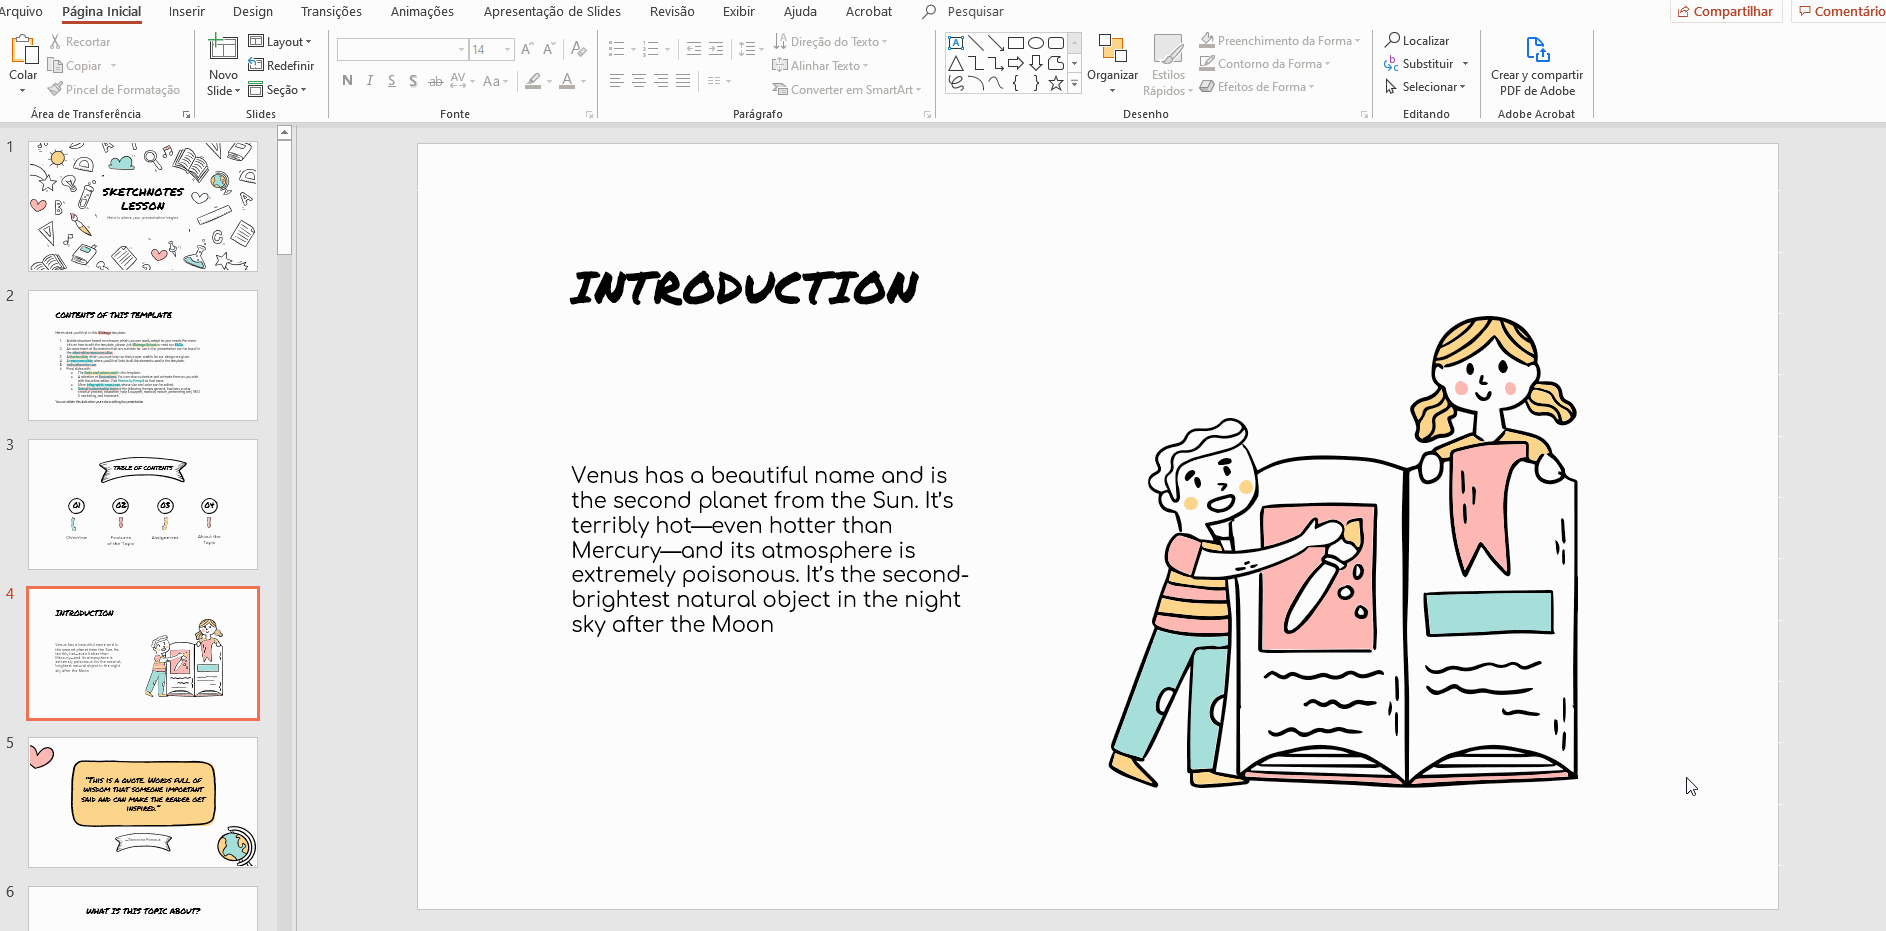This screenshot has height=931, width=1886.
Task: Justify text alignment icon
Action: tap(682, 81)
